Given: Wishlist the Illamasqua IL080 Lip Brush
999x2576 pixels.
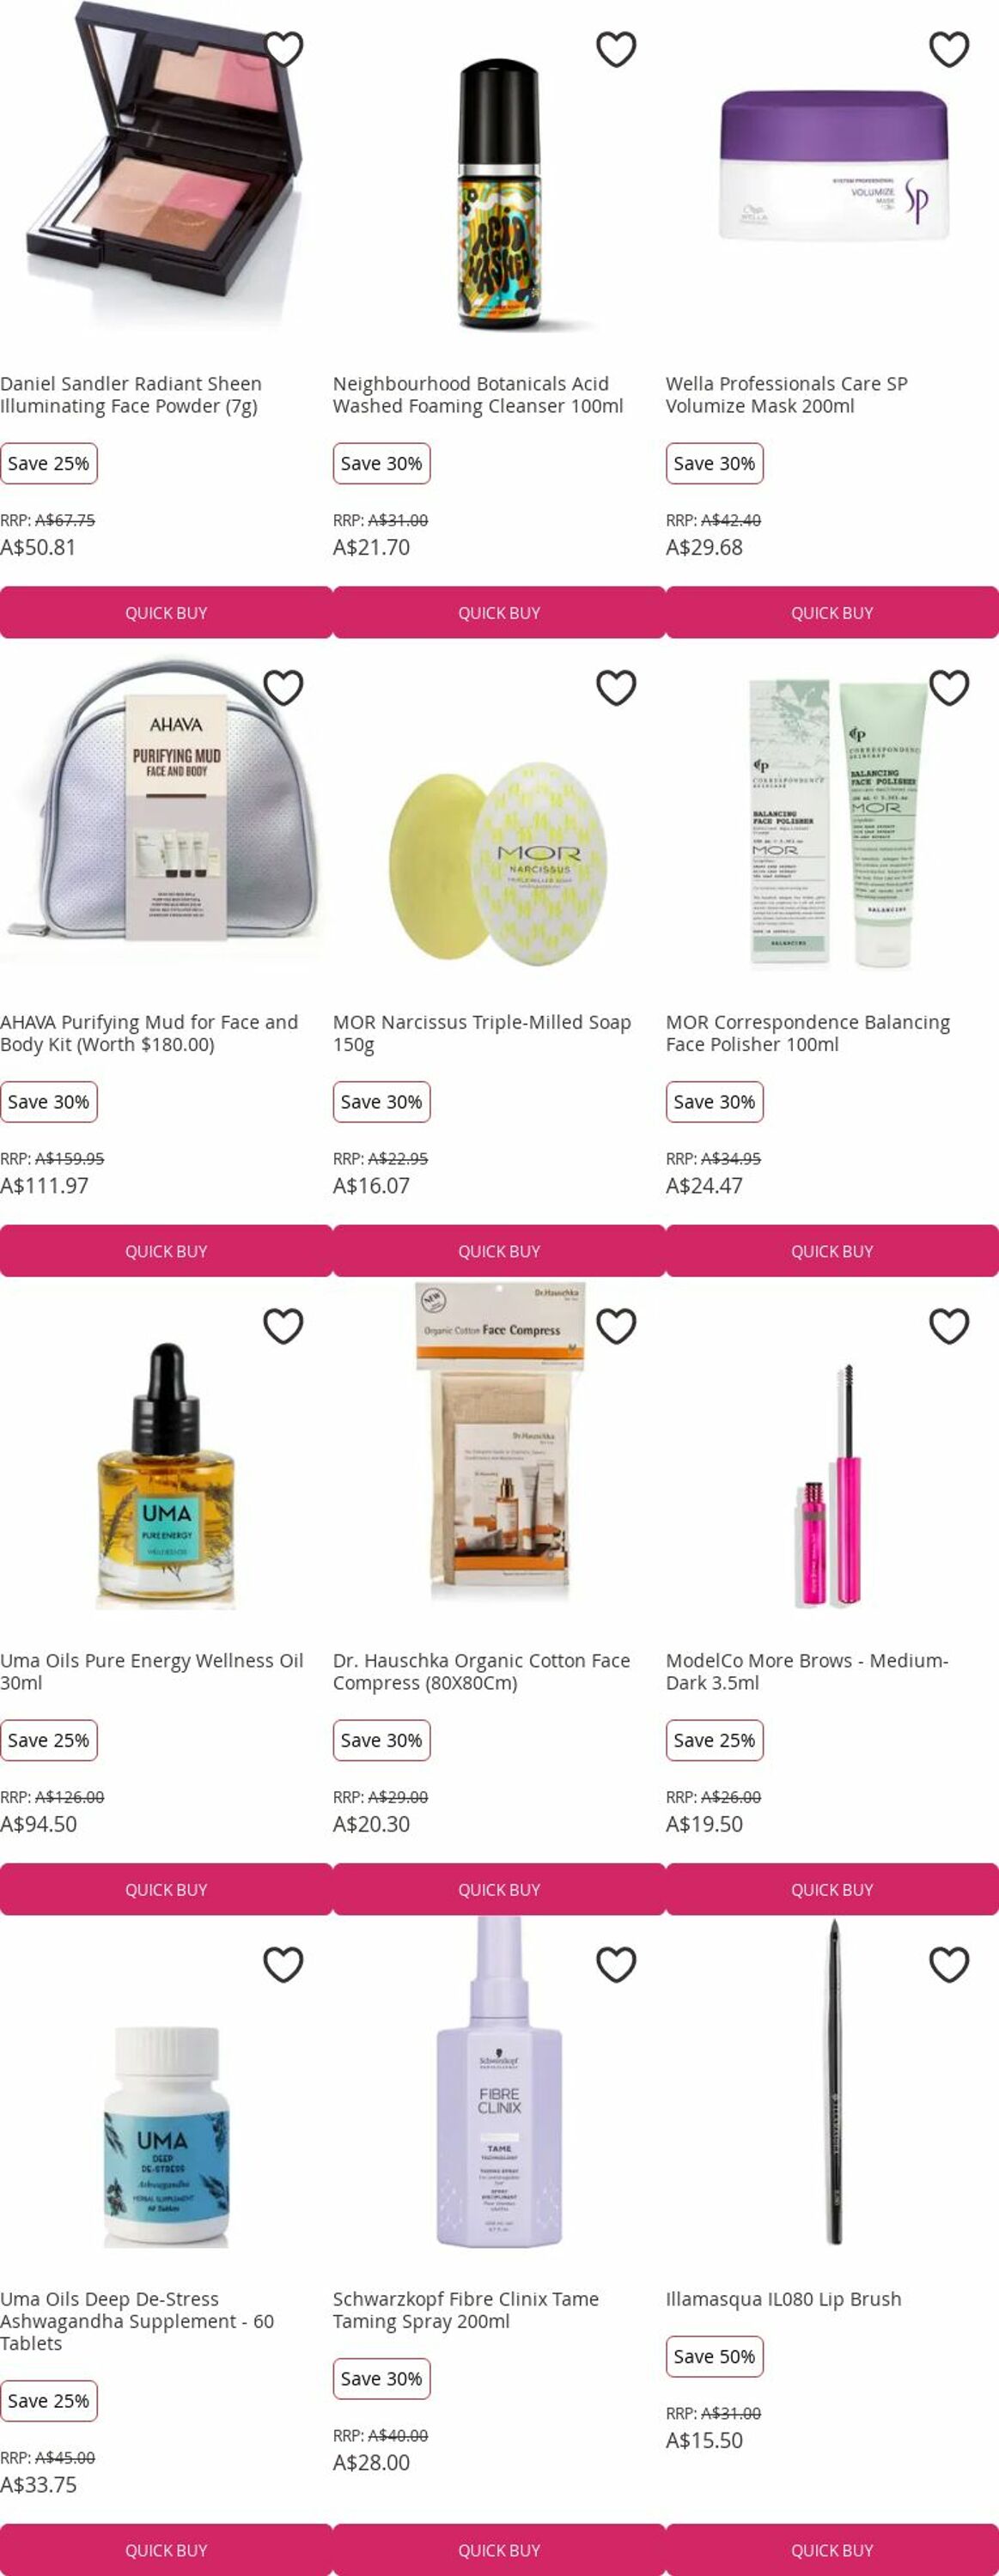Looking at the screenshot, I should [949, 1964].
